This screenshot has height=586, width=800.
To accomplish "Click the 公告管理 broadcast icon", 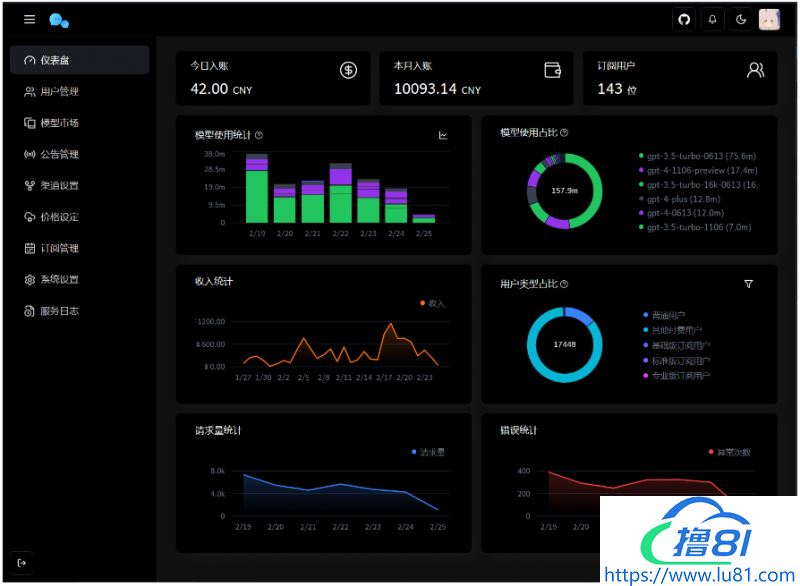I will [x=30, y=155].
